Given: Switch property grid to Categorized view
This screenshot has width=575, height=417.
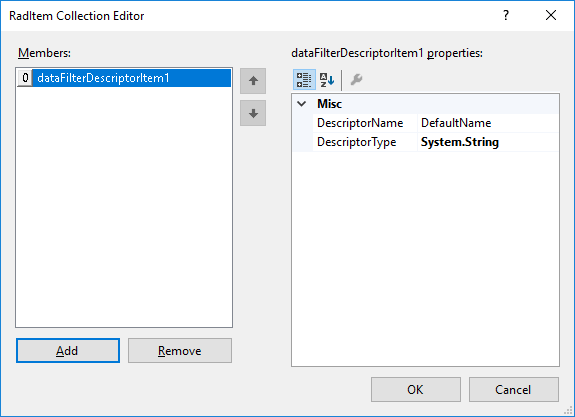Looking at the screenshot, I should pyautogui.click(x=304, y=80).
